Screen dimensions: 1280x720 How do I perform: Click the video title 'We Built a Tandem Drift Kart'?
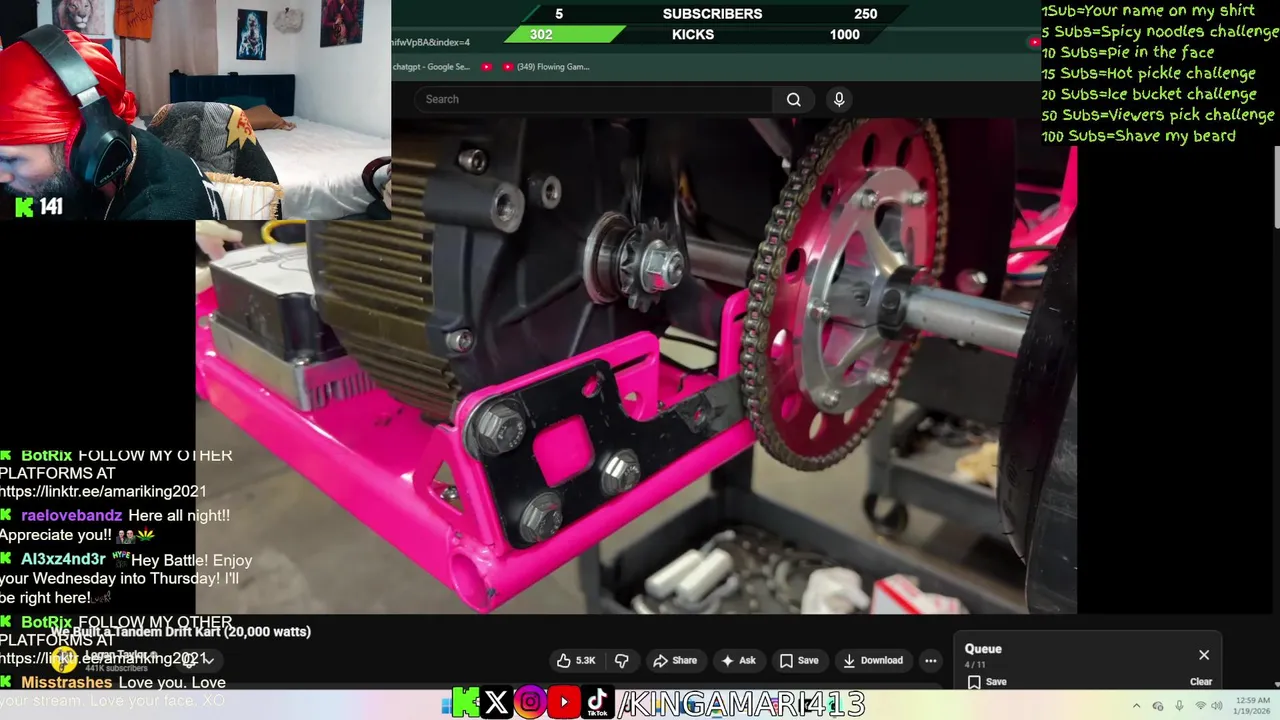coord(181,632)
